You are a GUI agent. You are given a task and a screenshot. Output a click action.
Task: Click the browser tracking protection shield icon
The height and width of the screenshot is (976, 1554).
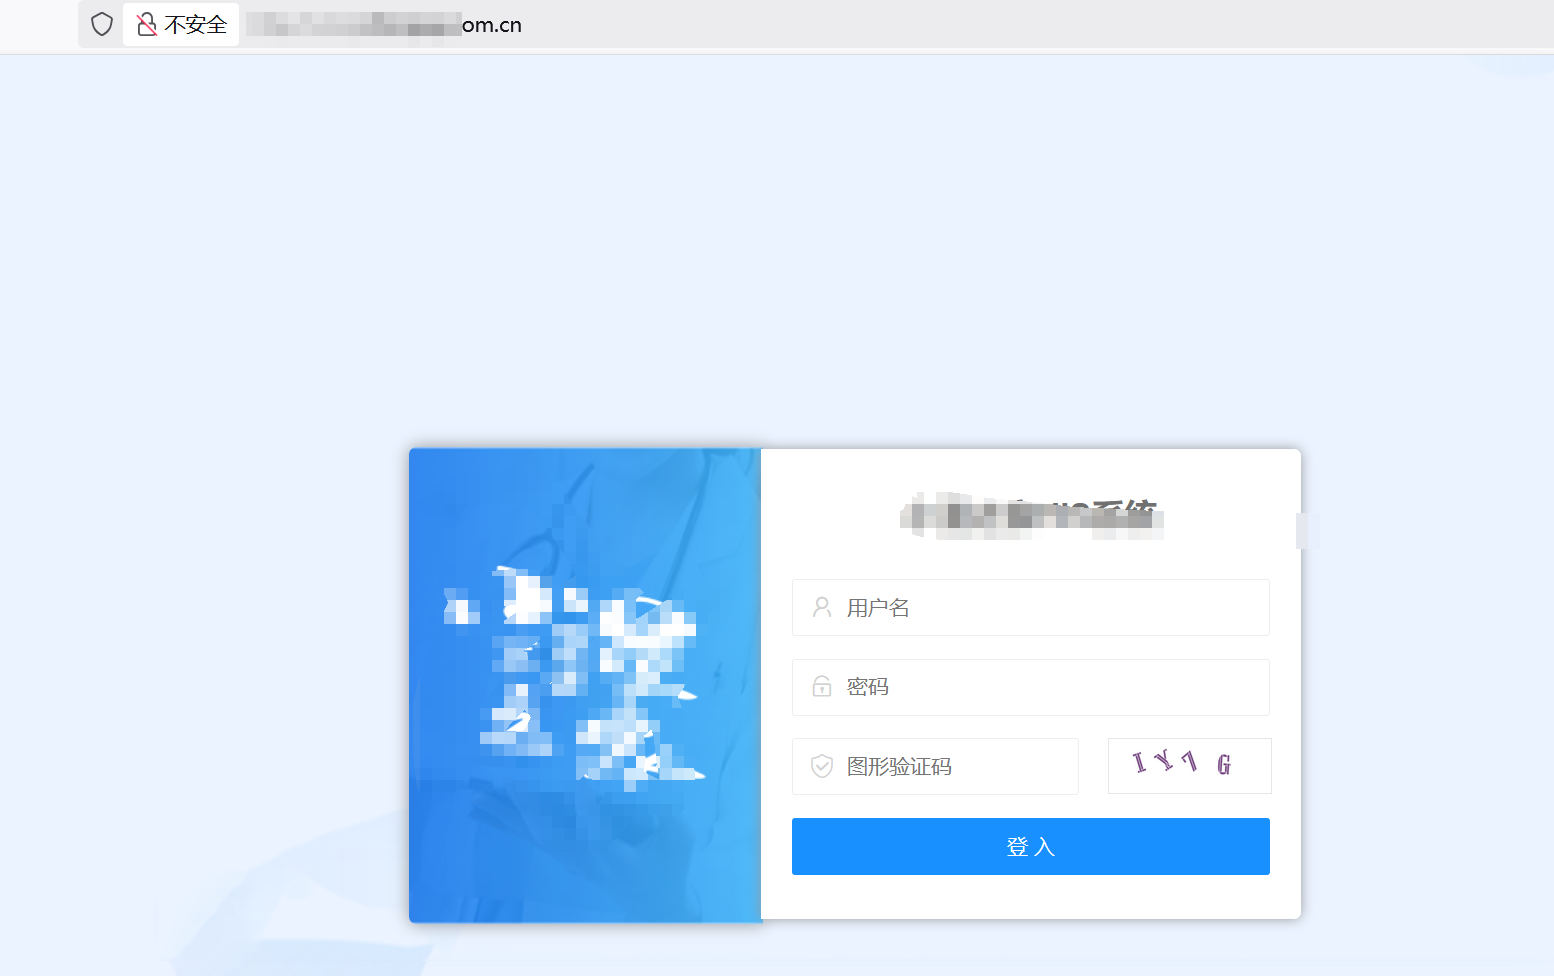(x=101, y=23)
